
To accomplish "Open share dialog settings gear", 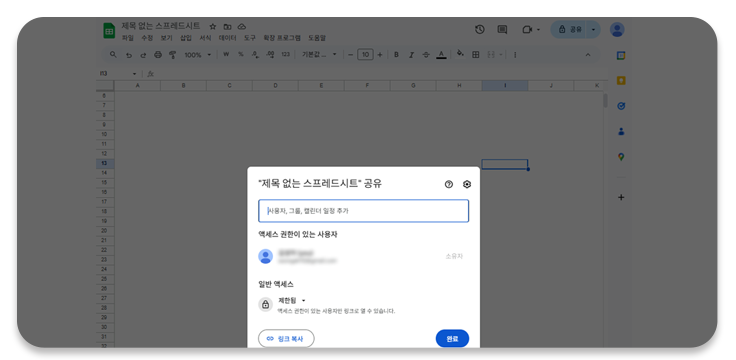I will (467, 184).
